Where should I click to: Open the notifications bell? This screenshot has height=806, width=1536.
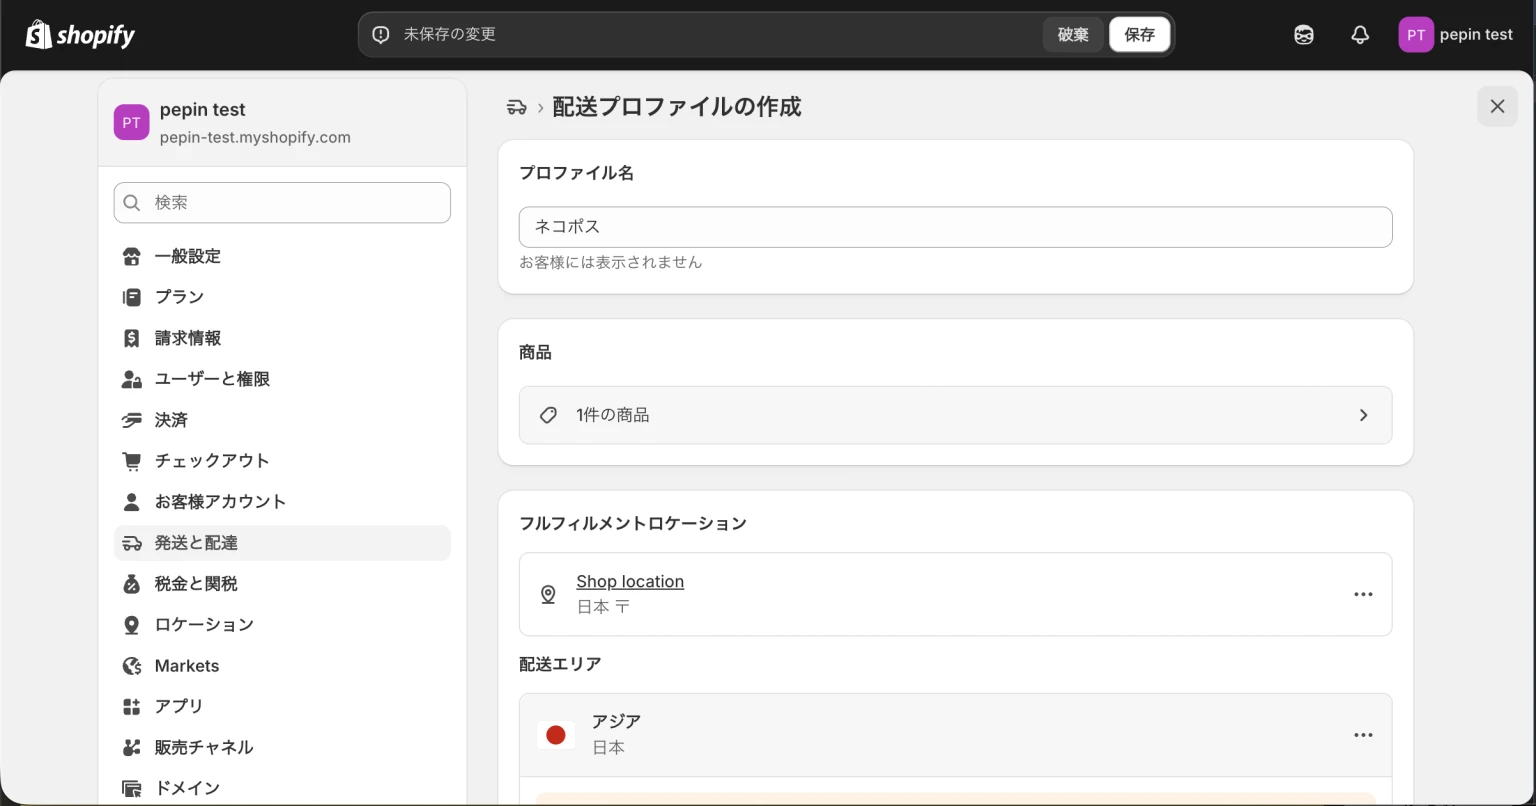pos(1360,35)
